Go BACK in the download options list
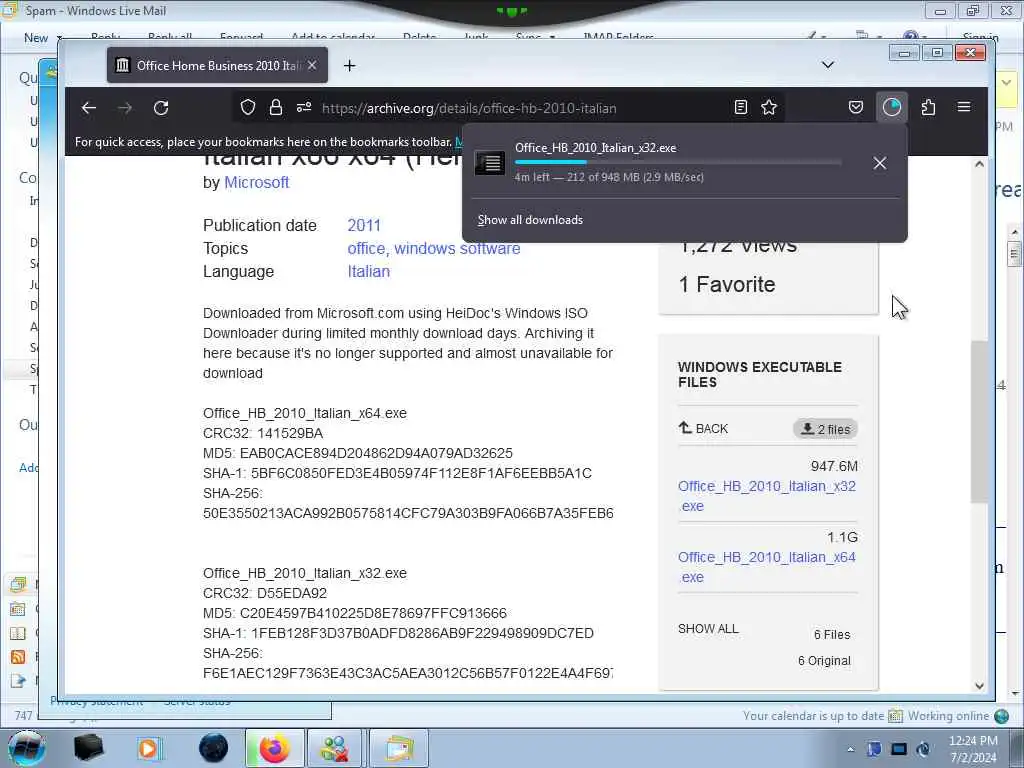1024x768 pixels. point(703,428)
